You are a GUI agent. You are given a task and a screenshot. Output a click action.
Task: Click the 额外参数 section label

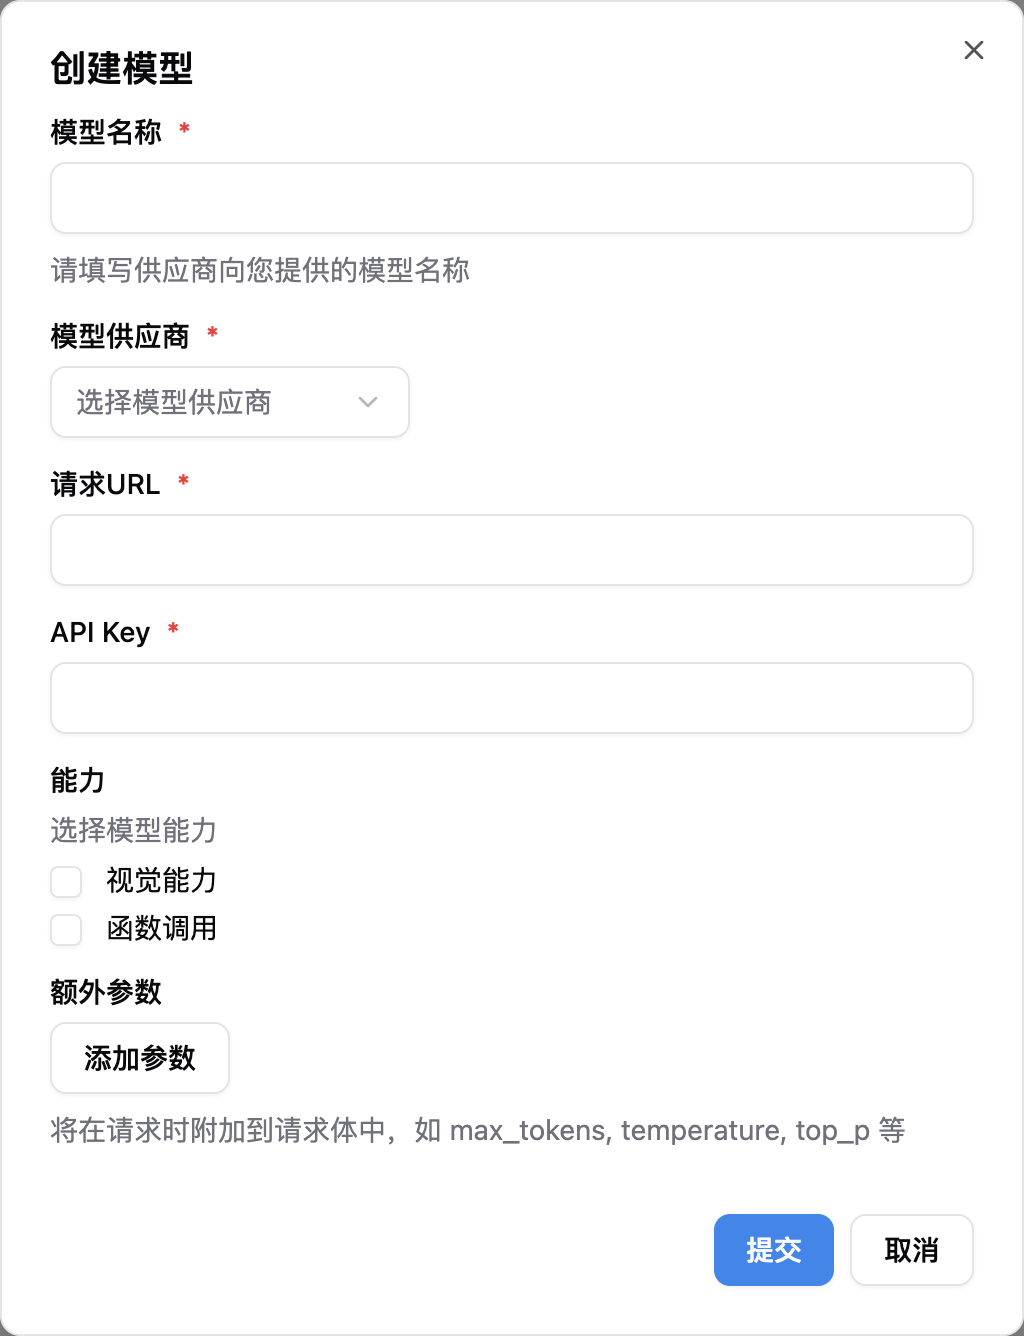pos(105,992)
